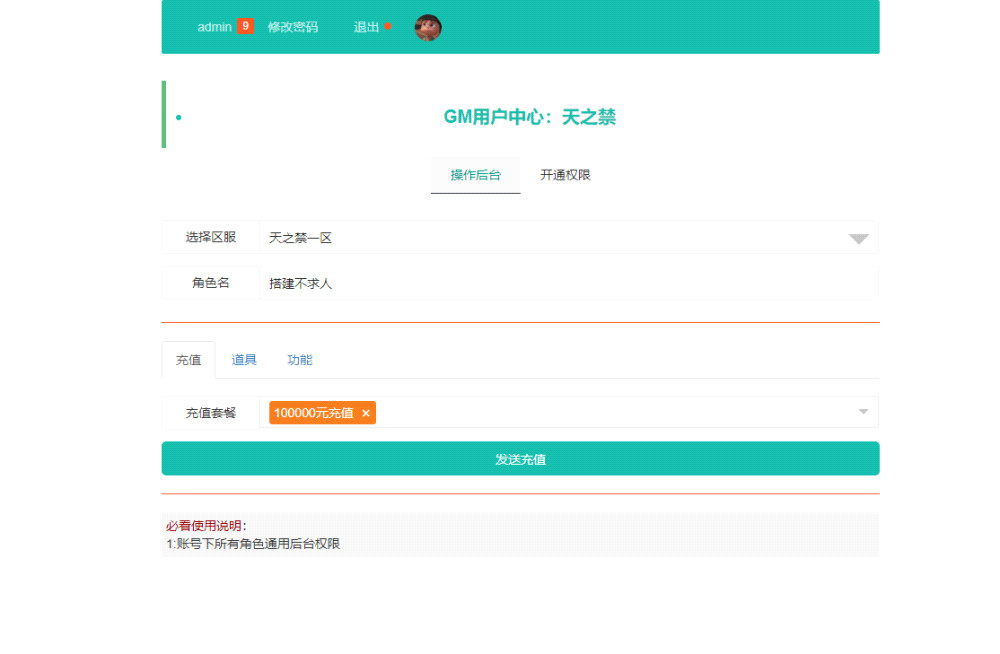Click empty area of 充值套餐 multi-select field

tap(610, 412)
